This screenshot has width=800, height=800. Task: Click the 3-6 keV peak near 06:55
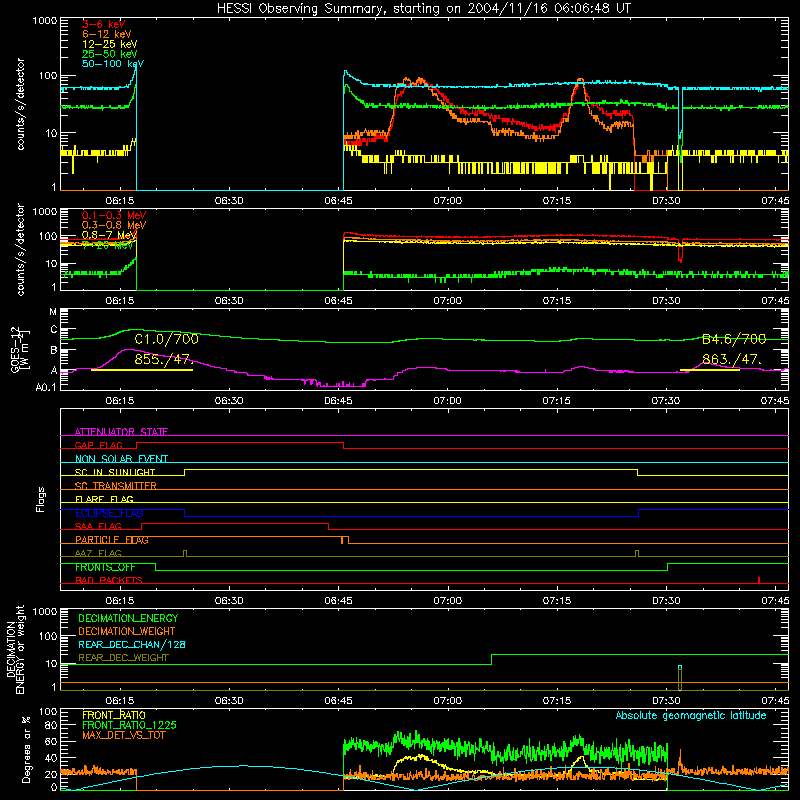420,81
